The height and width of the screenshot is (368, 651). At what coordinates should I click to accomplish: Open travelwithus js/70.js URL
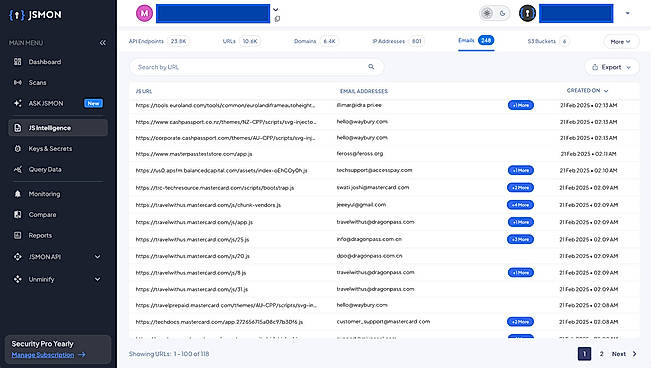tap(192, 256)
